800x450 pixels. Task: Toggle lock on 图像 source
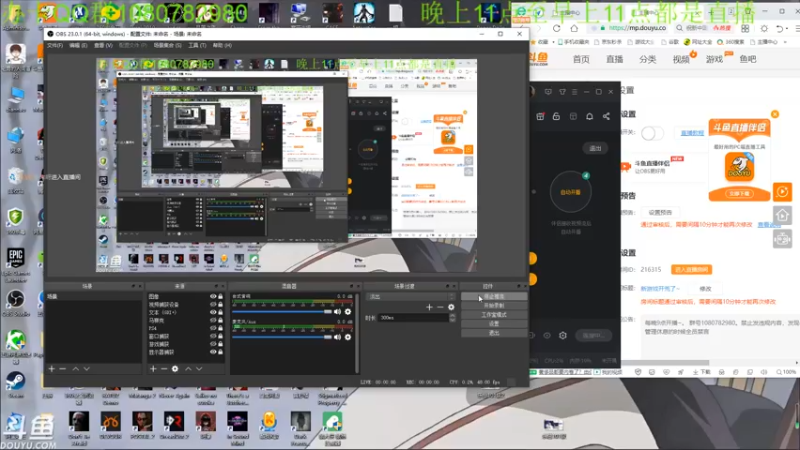(220, 296)
